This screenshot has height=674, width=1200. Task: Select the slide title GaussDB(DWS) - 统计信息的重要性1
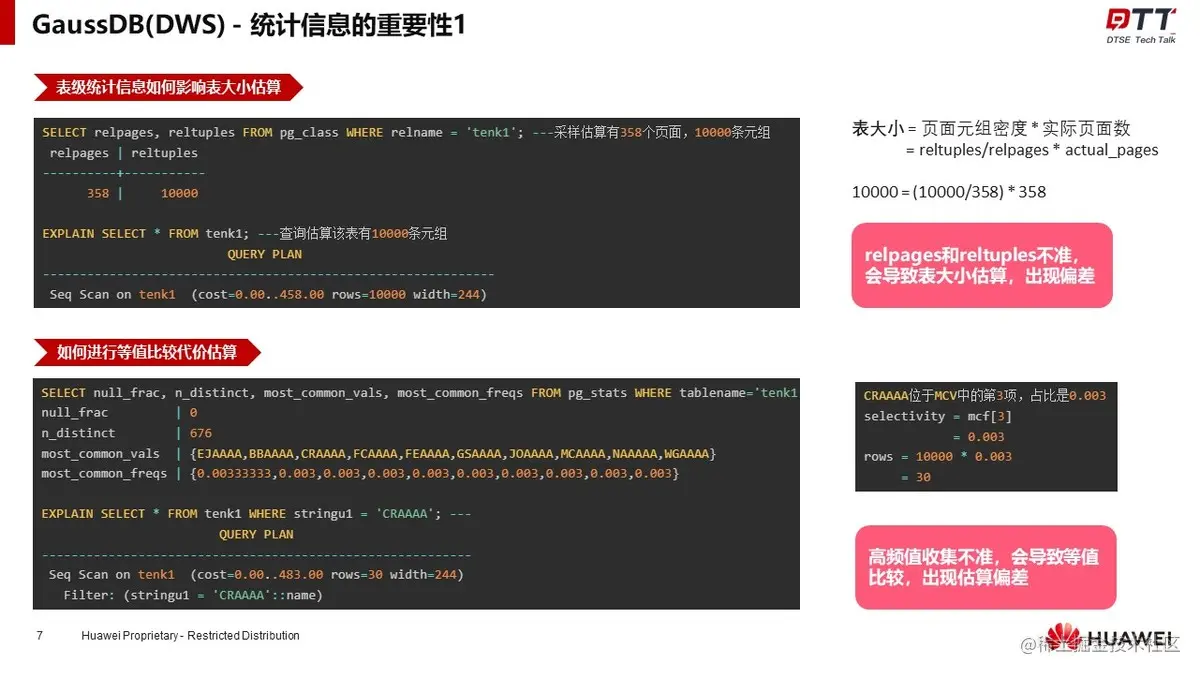250,24
